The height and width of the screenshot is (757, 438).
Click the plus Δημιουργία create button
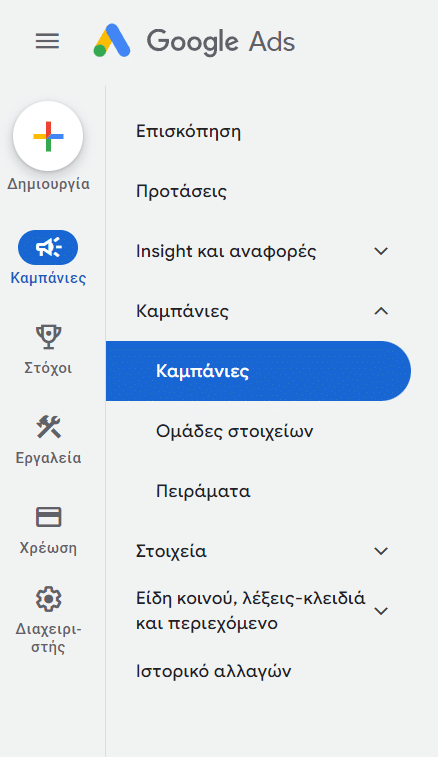48,136
